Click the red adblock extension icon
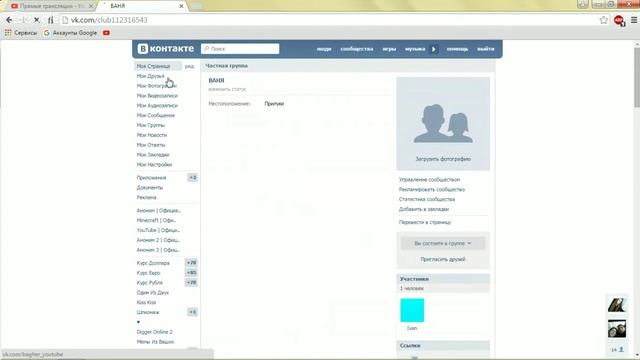 [619, 20]
